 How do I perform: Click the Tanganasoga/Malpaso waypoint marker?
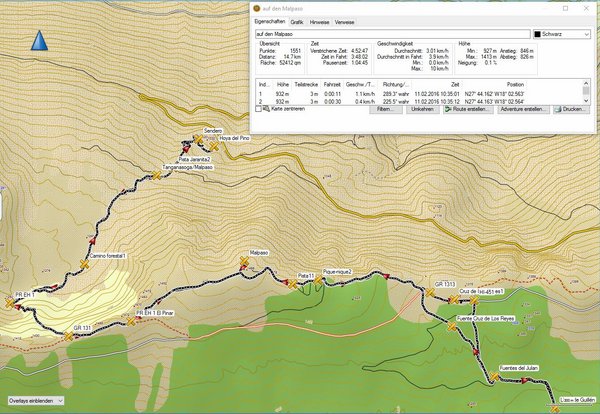[x=156, y=175]
